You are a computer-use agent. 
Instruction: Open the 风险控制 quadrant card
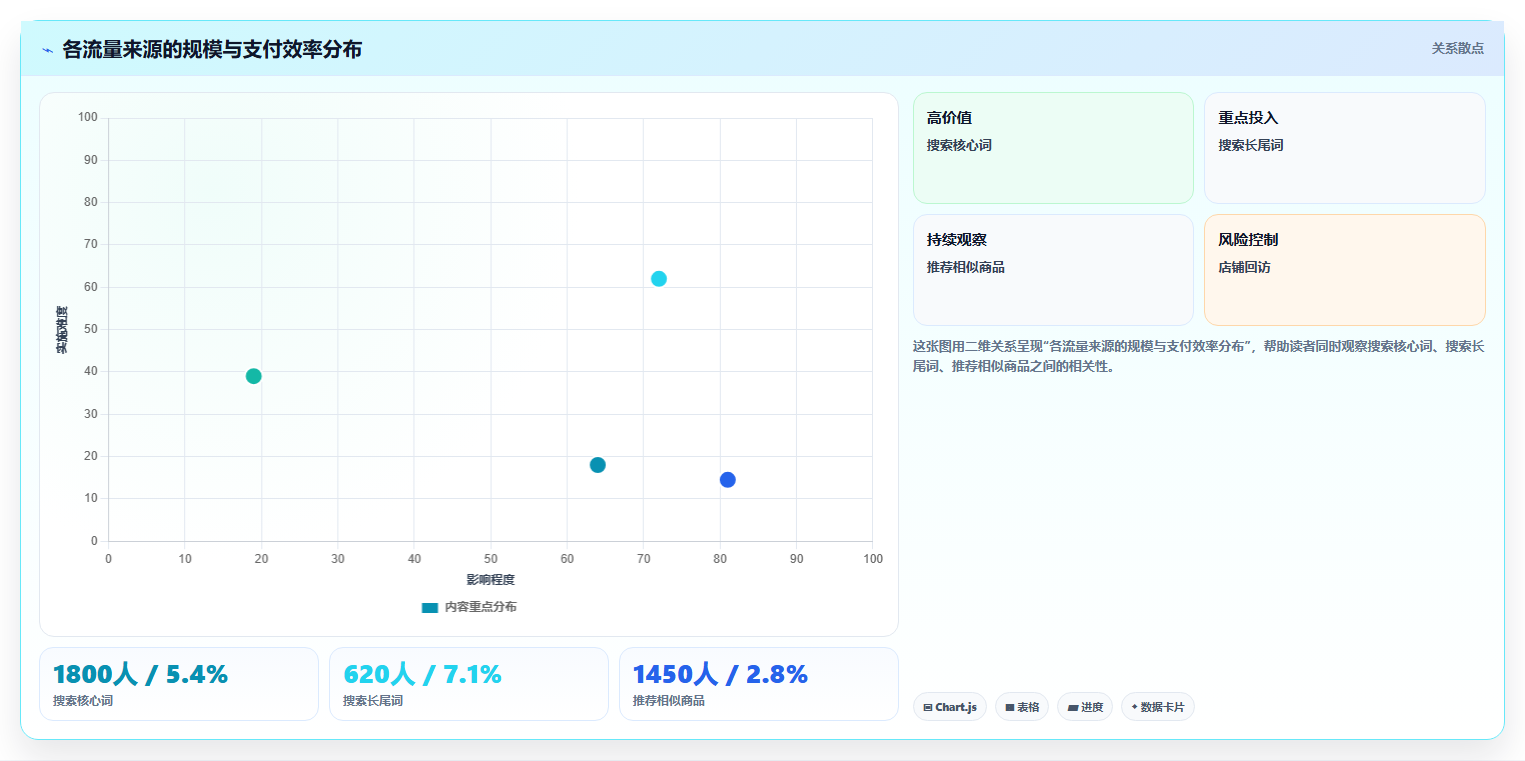[x=1345, y=270]
